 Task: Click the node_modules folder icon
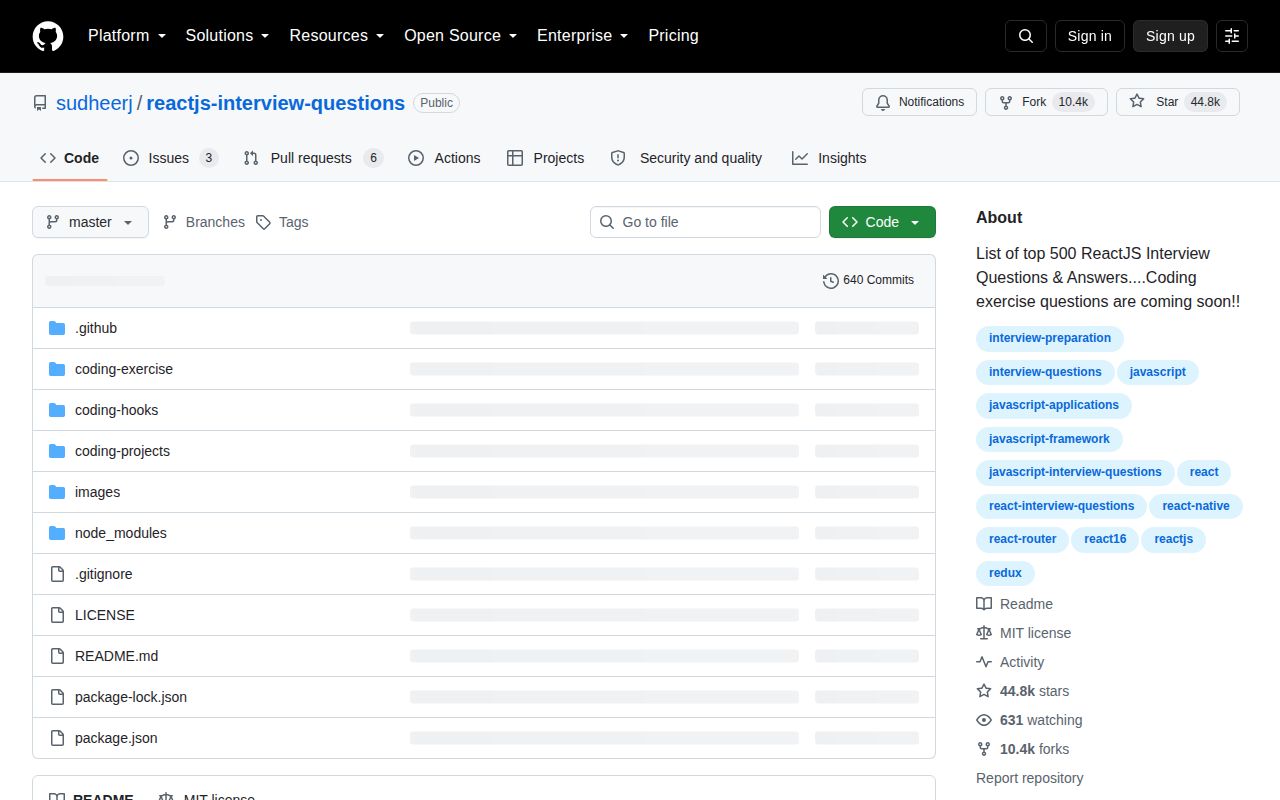57,533
